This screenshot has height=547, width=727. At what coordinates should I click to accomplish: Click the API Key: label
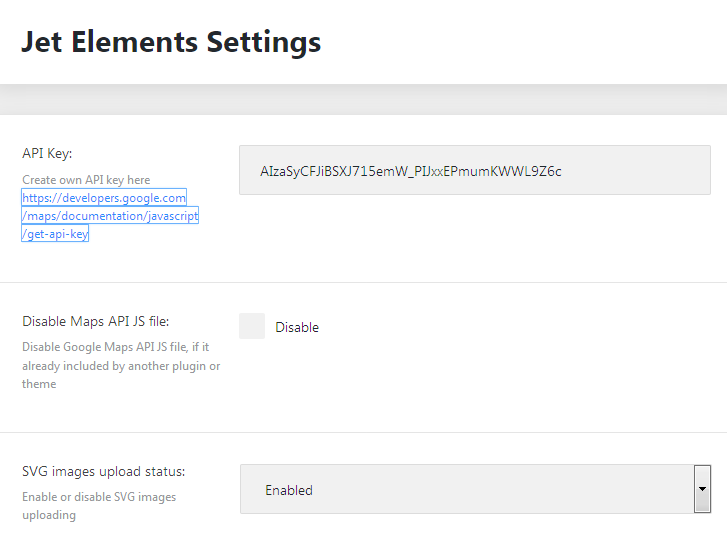(47, 153)
